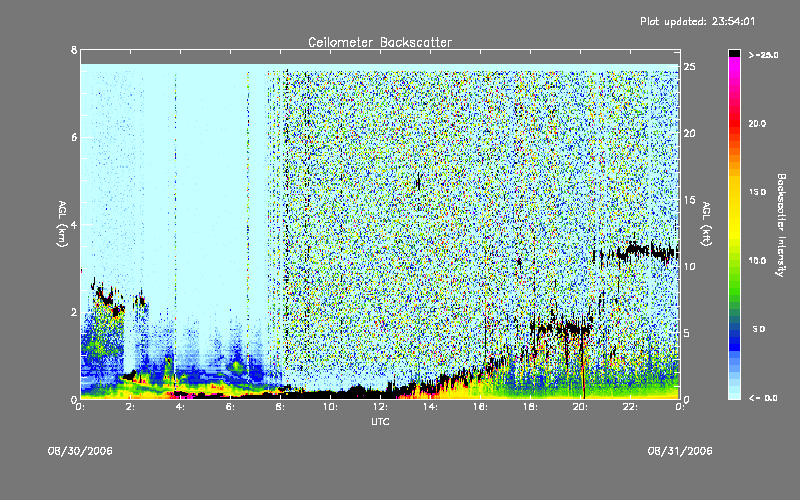Click the 6 tick on the km axis
Screen dimensions: 800x500
(x=74, y=137)
